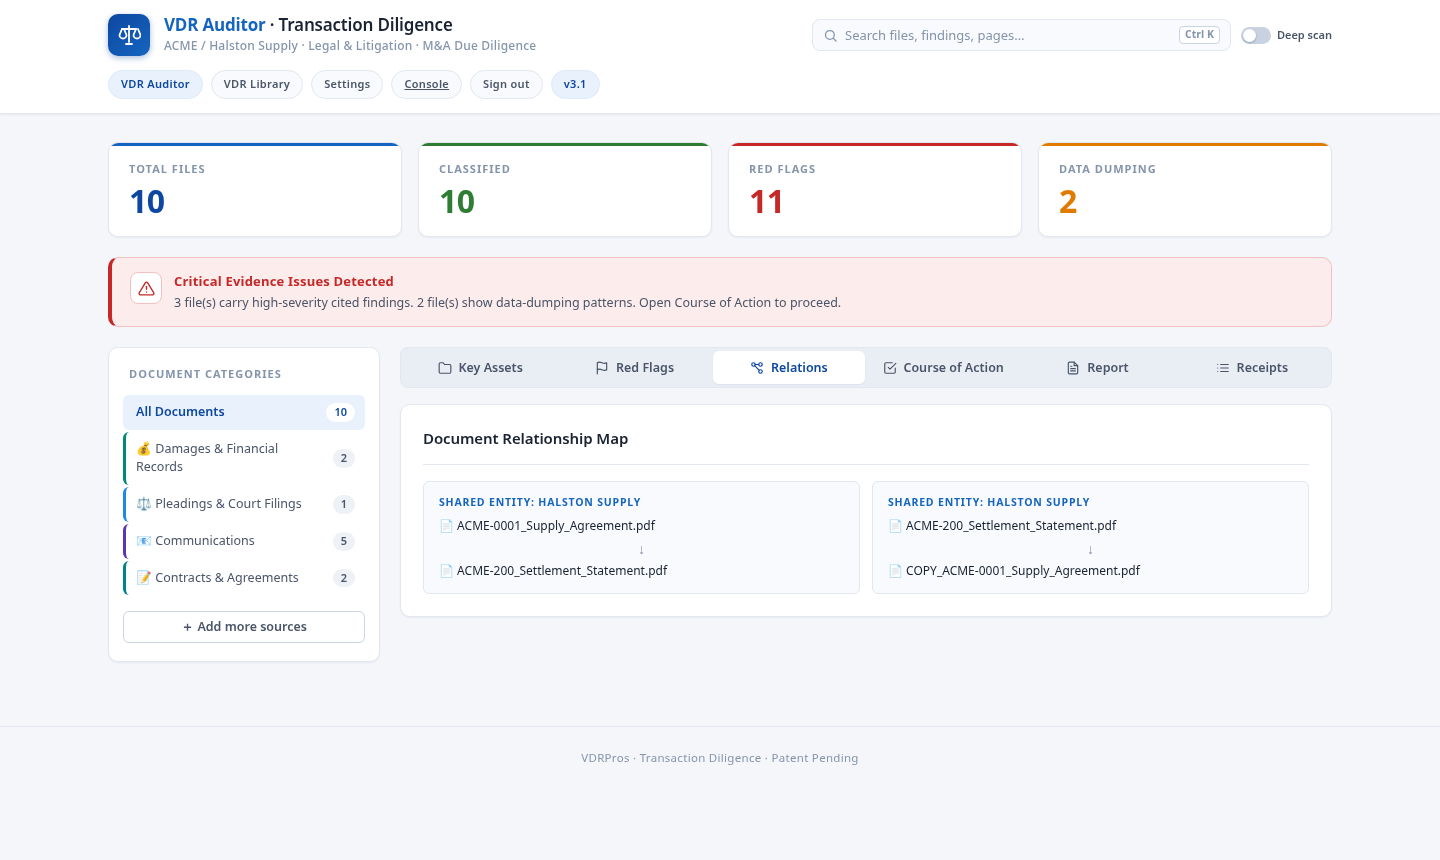
Task: Click the Ctrl K shortcut badge
Action: pyautogui.click(x=1199, y=35)
